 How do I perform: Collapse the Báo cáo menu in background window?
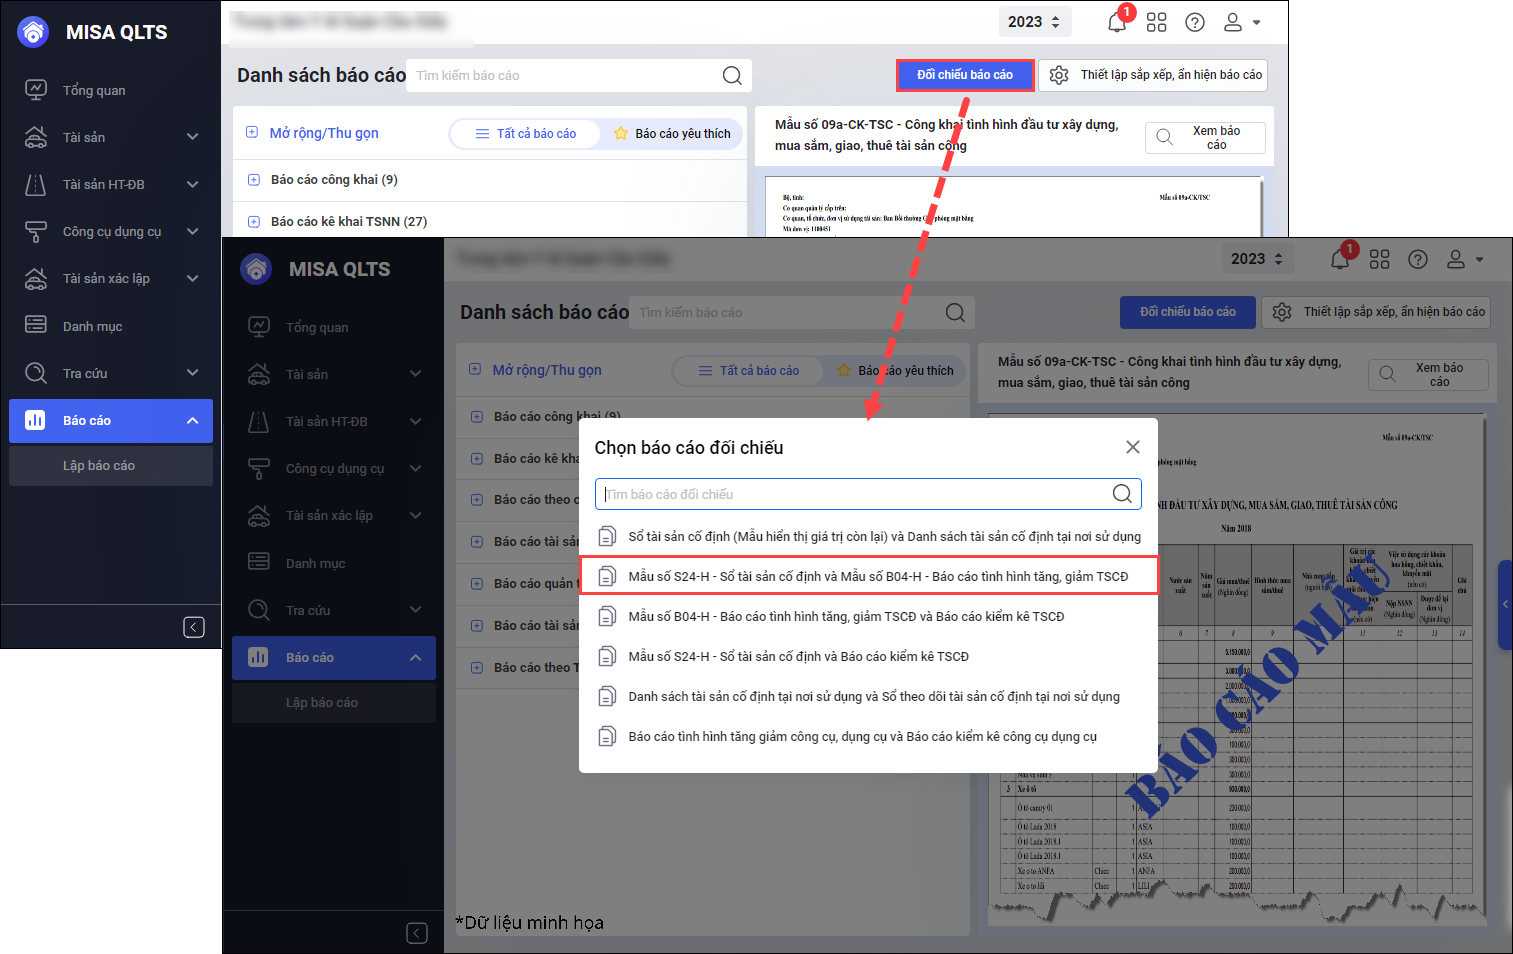pos(193,420)
